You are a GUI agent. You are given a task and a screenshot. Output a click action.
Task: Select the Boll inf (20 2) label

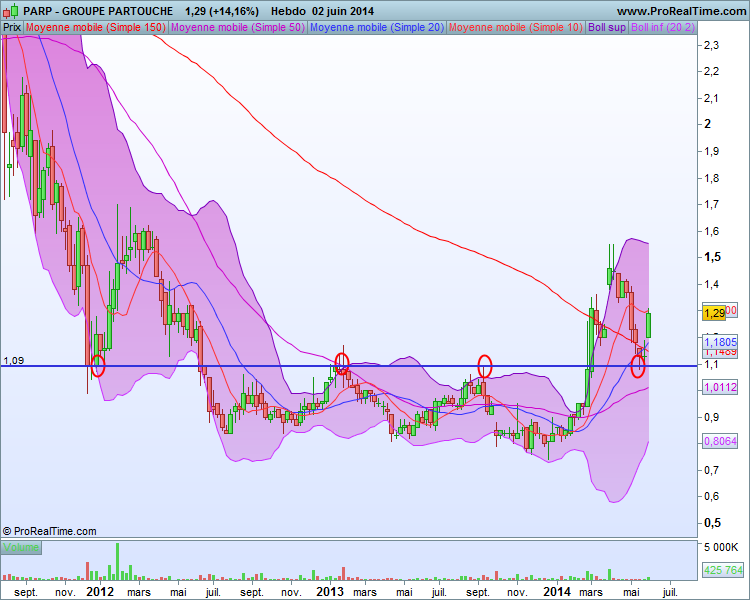662,28
